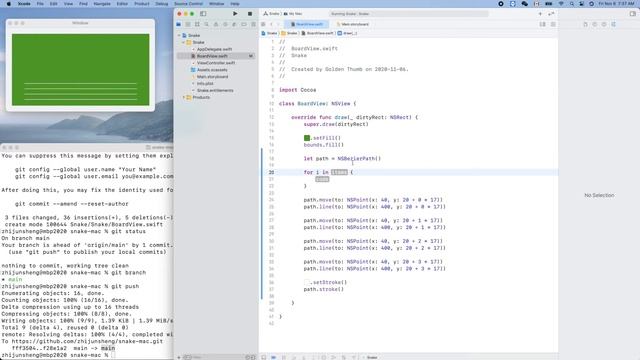Open the Navigate menu
This screenshot has height=360, width=640.
tap(102, 4)
